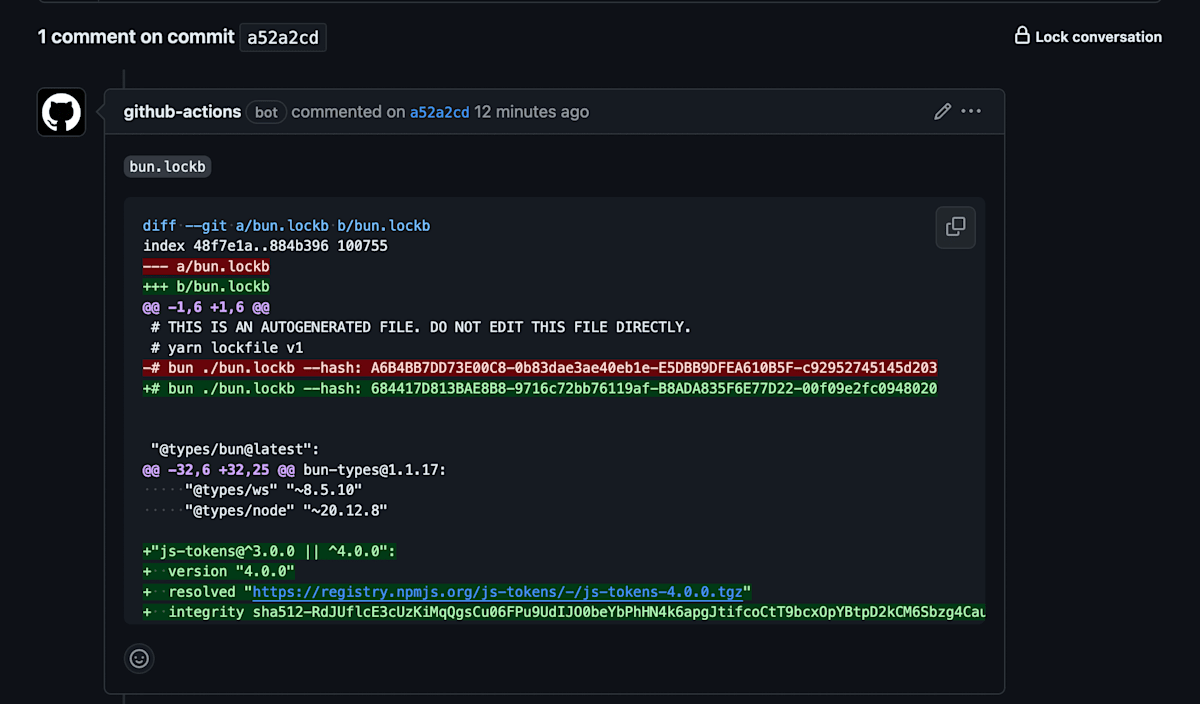This screenshot has height=704, width=1200.
Task: Click the added js-tokens@^3.0.0 line
Action: (270, 551)
